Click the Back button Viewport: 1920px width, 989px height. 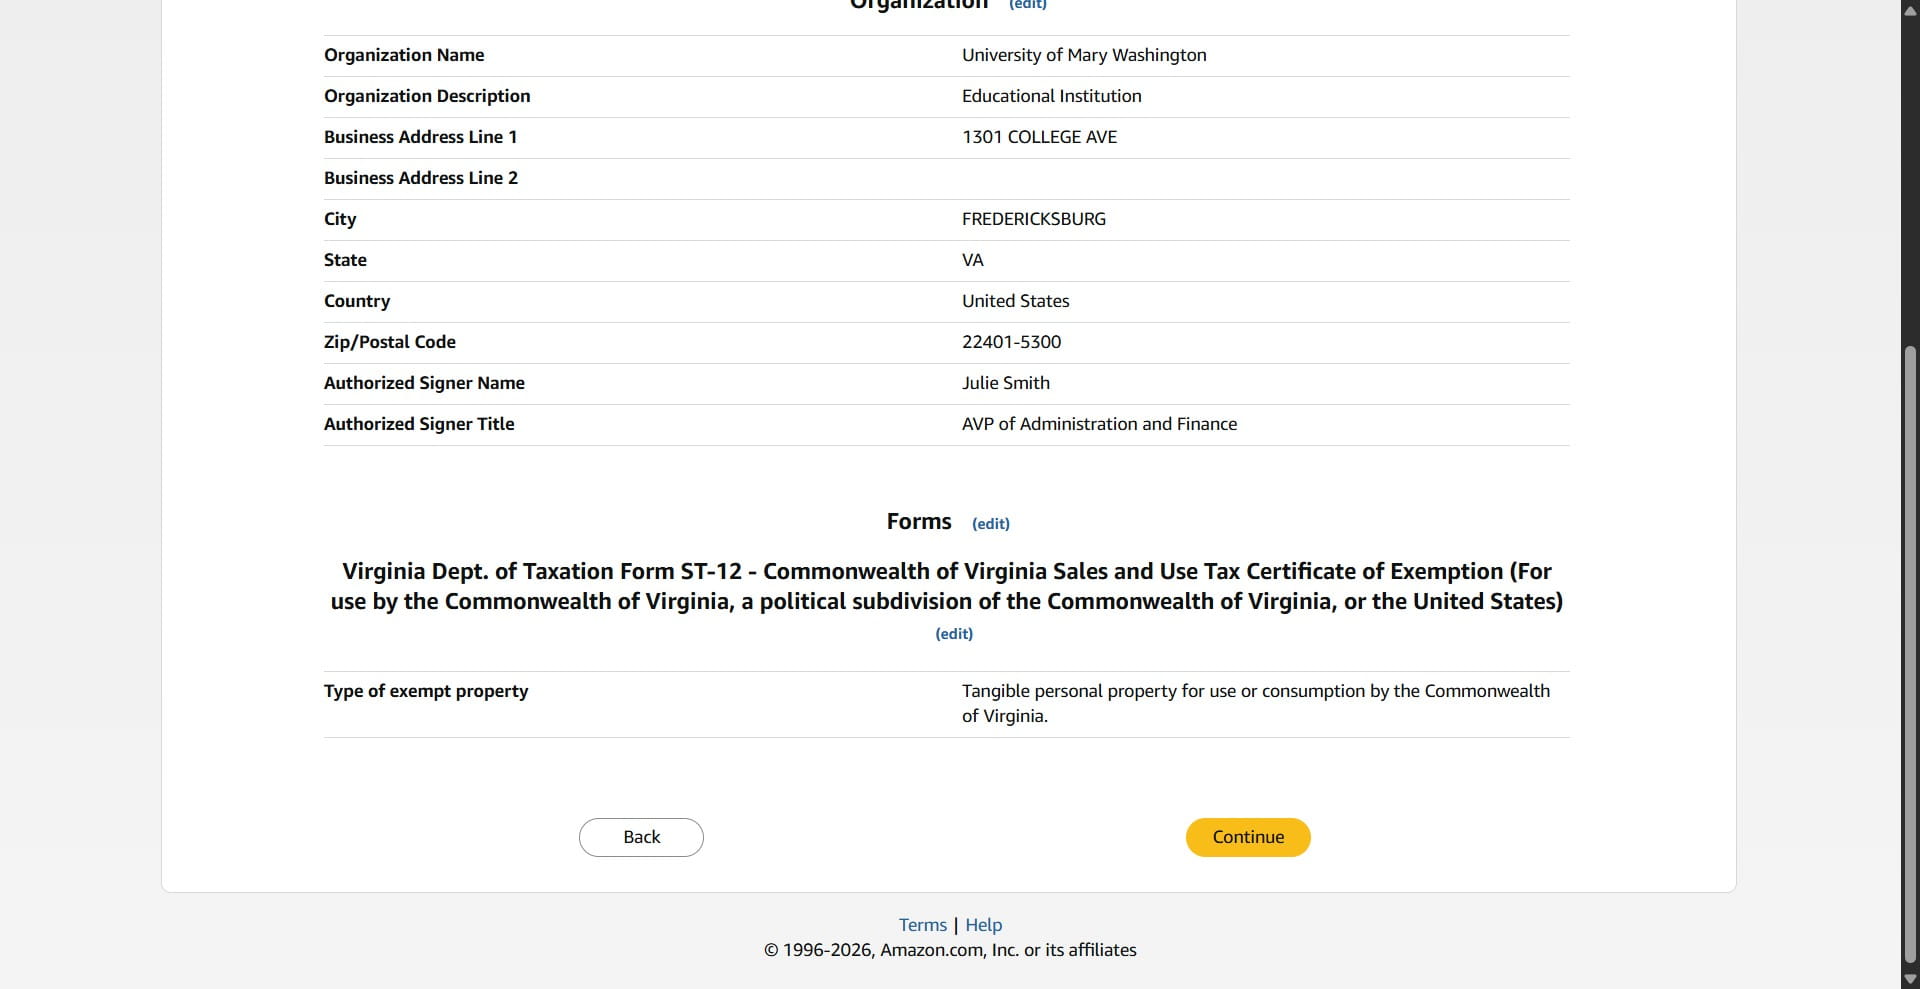pos(640,837)
